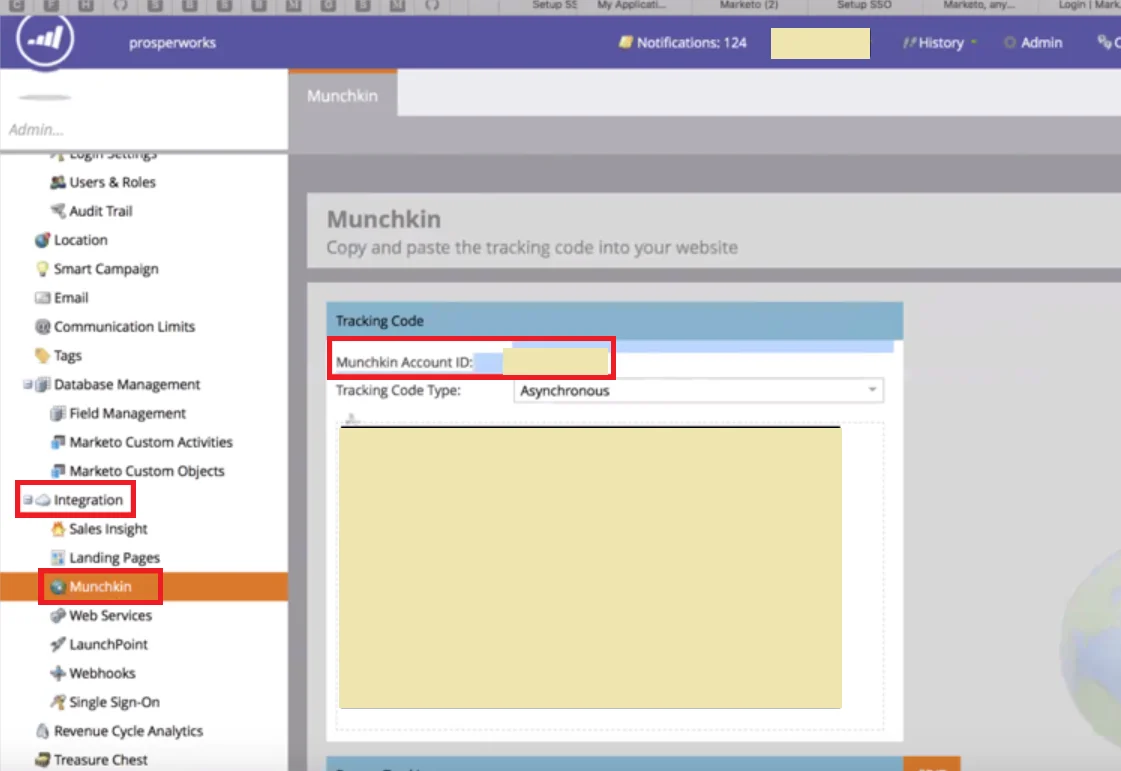Click the Treasure Chest icon
Image resolution: width=1121 pixels, height=771 pixels.
[x=43, y=760]
